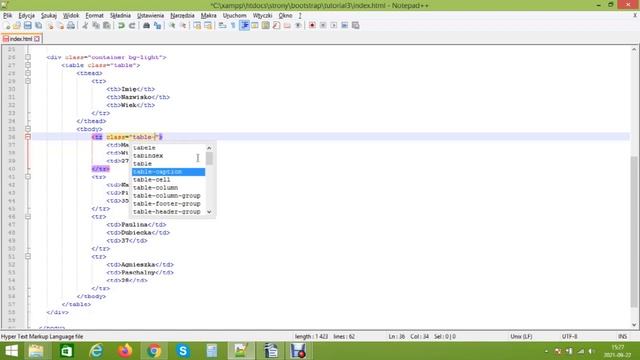Screen dimensions: 640x360
Task: Run macro multiple times icon
Action: click(x=345, y=25)
